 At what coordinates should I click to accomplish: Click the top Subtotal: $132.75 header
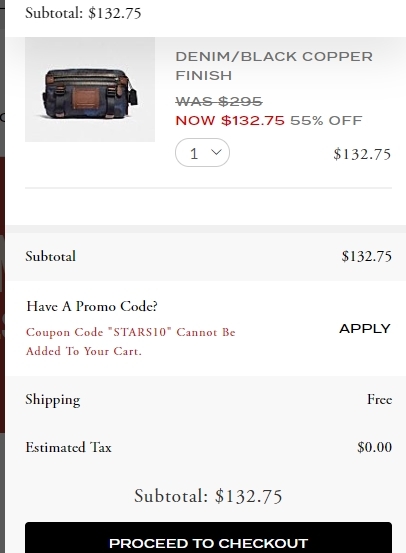click(x=83, y=13)
